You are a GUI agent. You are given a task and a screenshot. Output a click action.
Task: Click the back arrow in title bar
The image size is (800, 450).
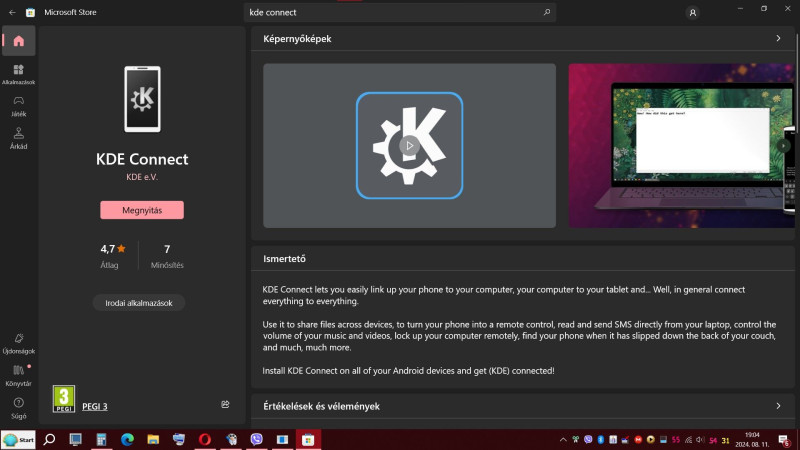click(x=12, y=12)
